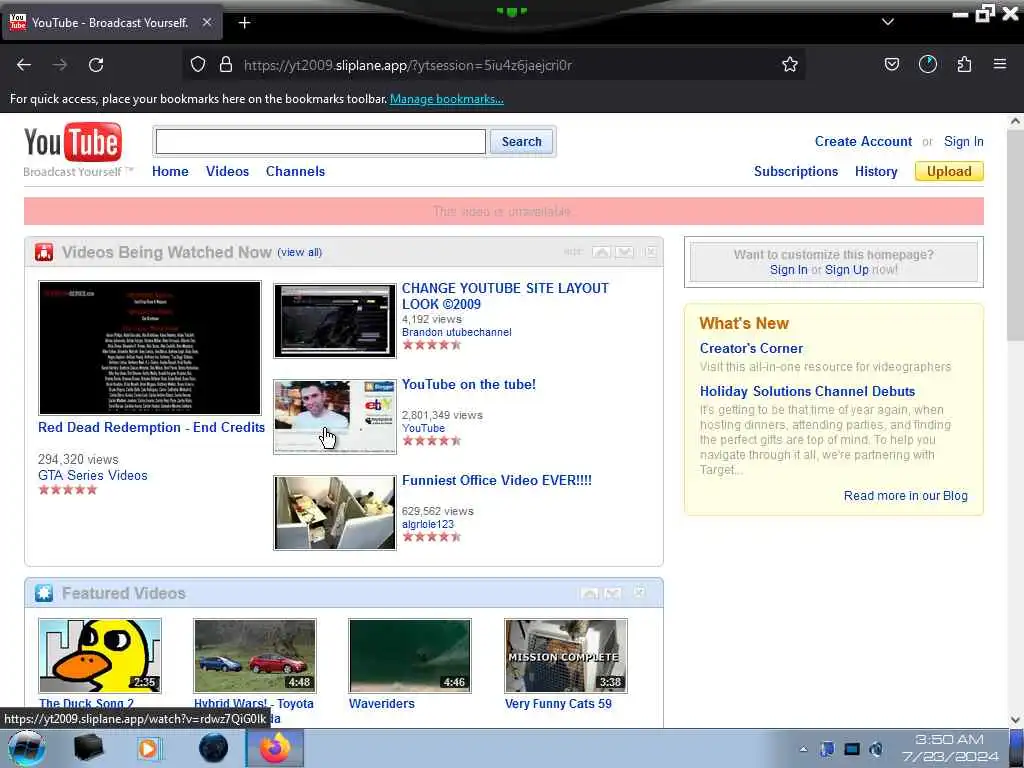The height and width of the screenshot is (768, 1024).
Task: Show hidden tray icons arrow
Action: tap(803, 749)
